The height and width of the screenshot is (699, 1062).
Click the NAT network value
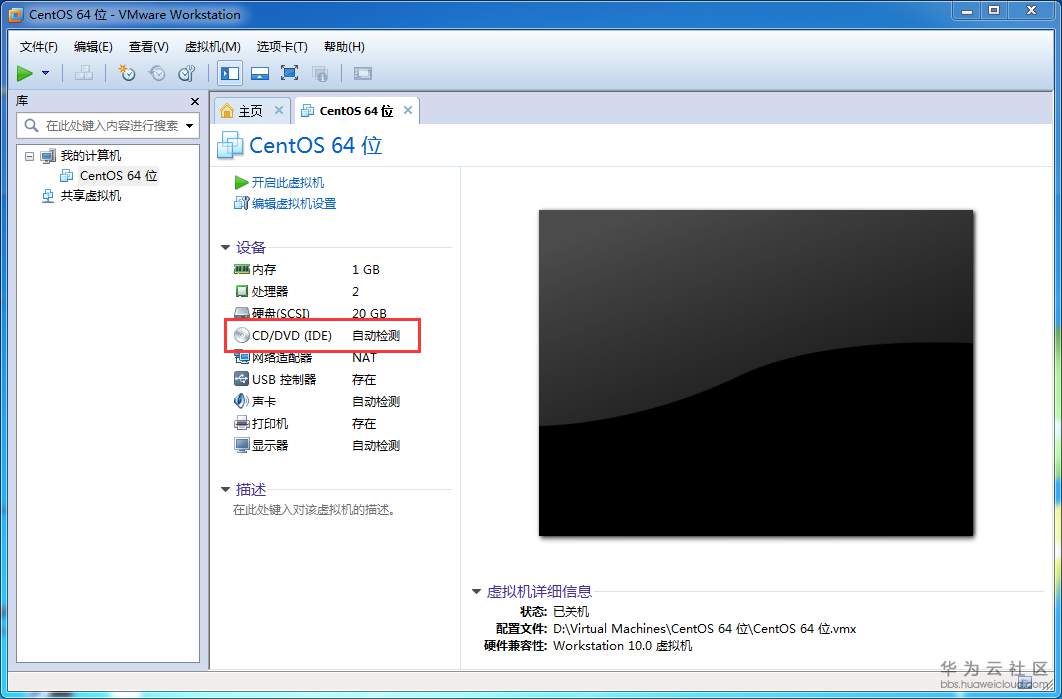tap(364, 358)
